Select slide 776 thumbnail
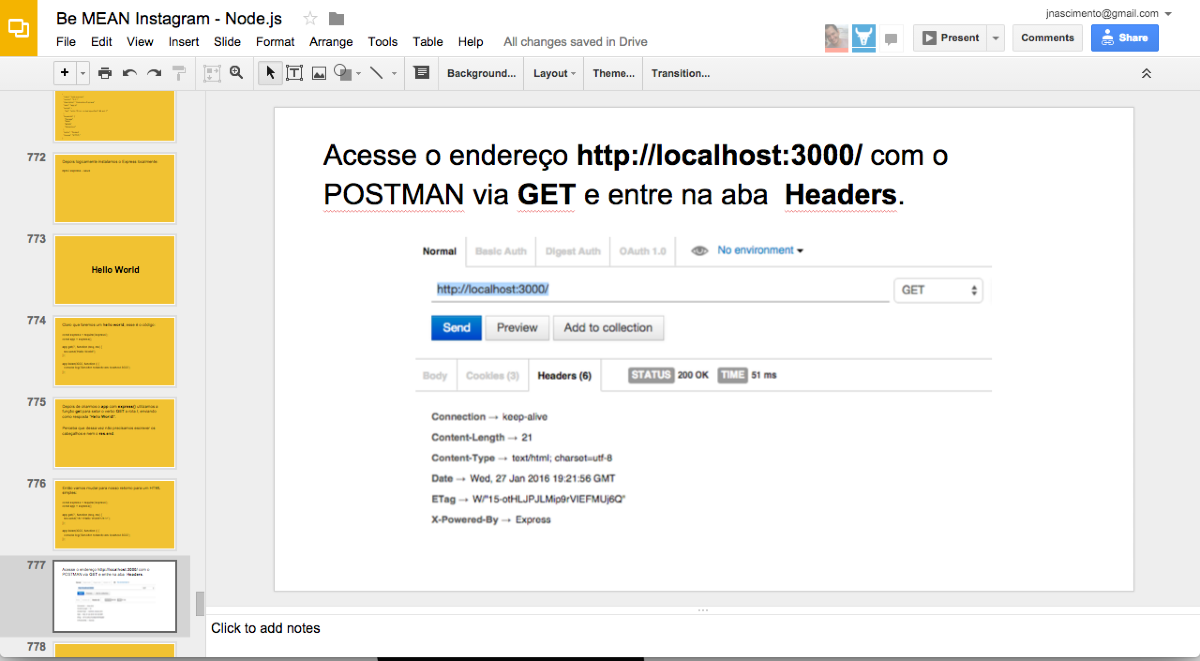This screenshot has width=1200, height=661. coord(115,514)
